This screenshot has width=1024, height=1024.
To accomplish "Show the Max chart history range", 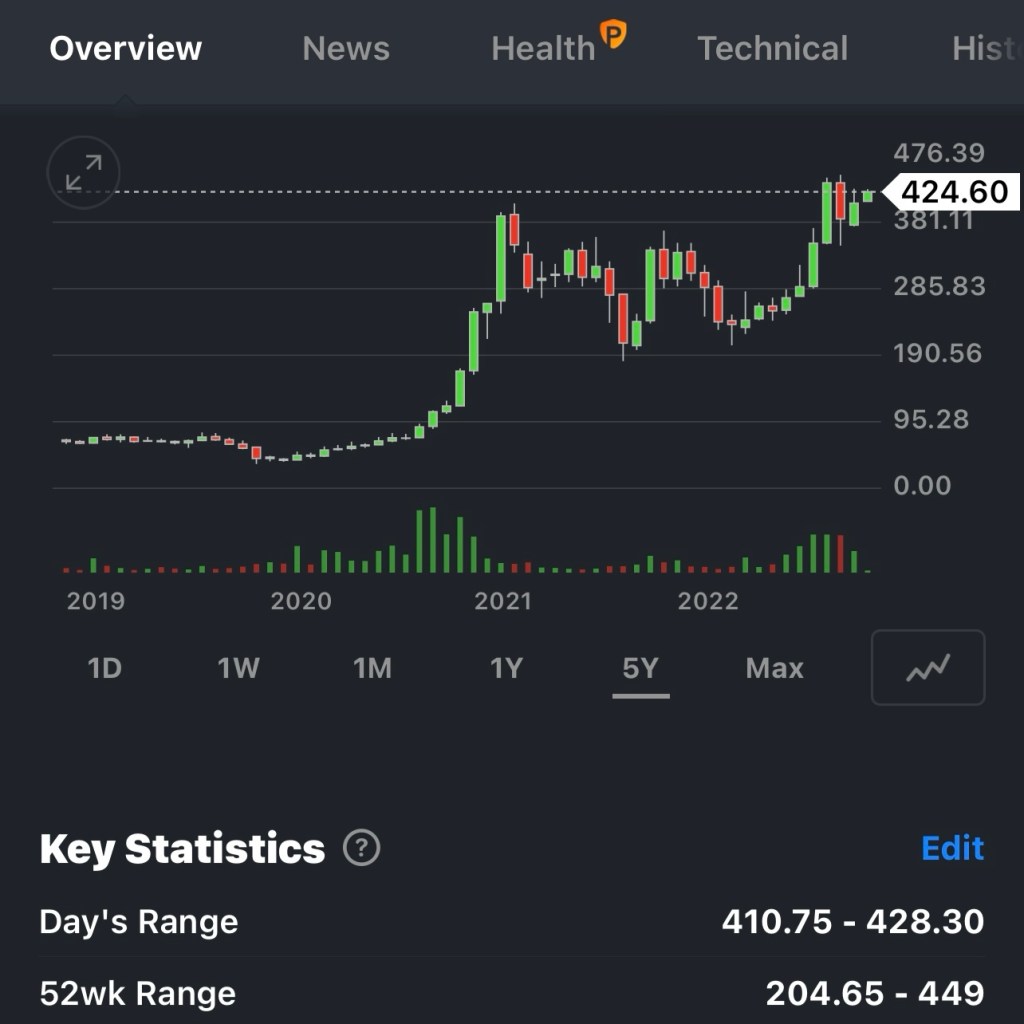I will coord(774,668).
